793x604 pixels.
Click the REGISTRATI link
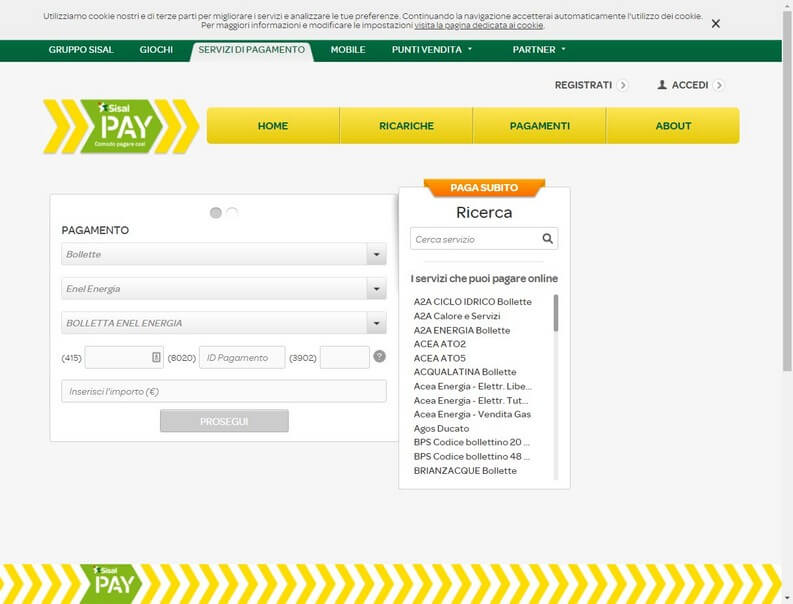[x=583, y=85]
